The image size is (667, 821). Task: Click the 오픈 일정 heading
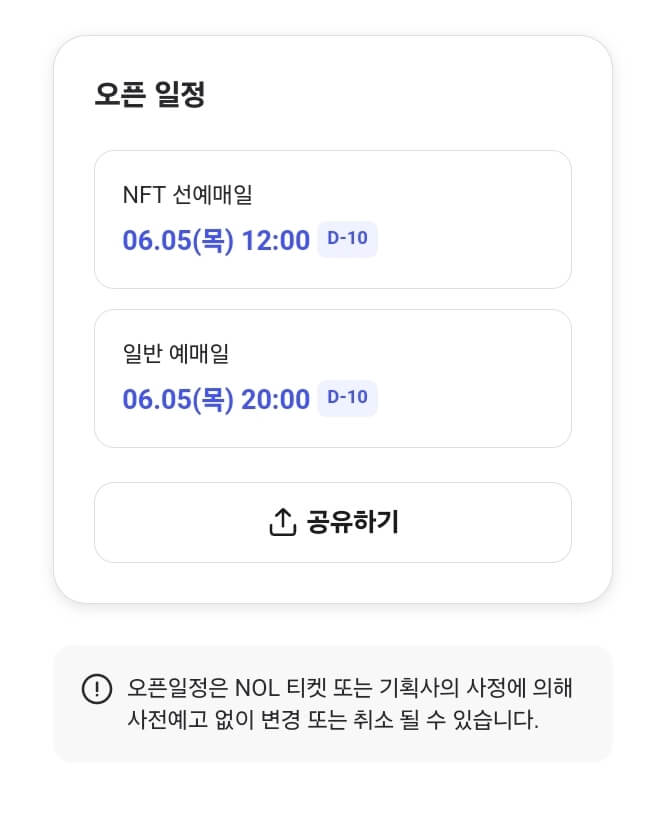tap(150, 95)
